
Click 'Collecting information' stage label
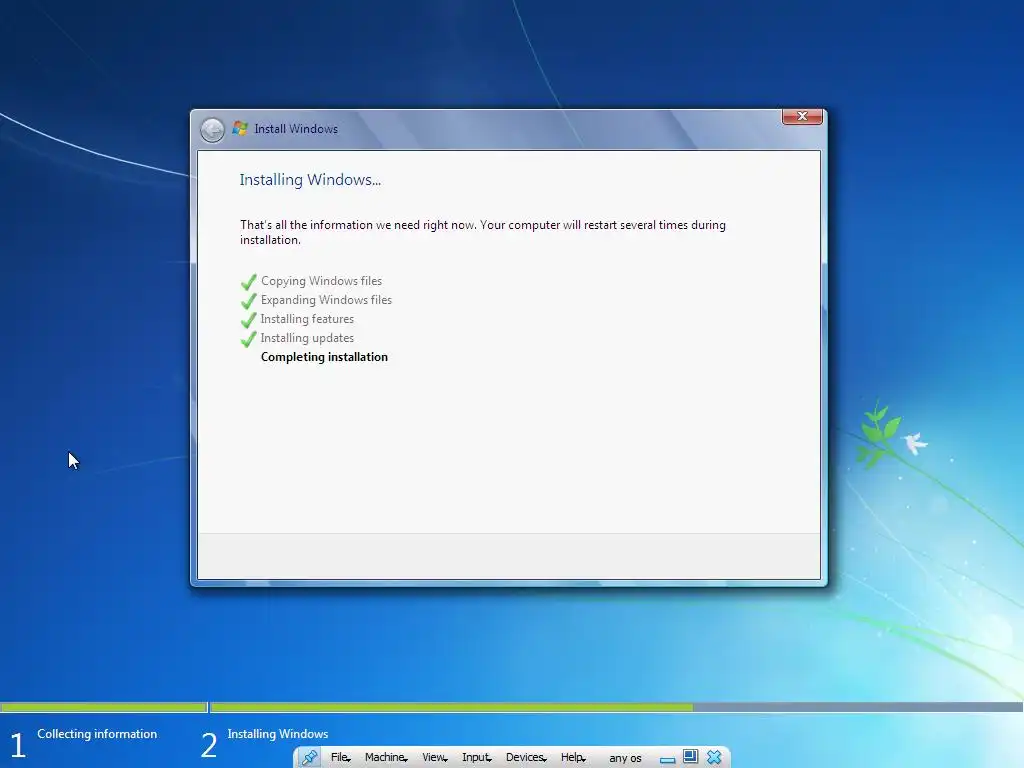coord(97,734)
